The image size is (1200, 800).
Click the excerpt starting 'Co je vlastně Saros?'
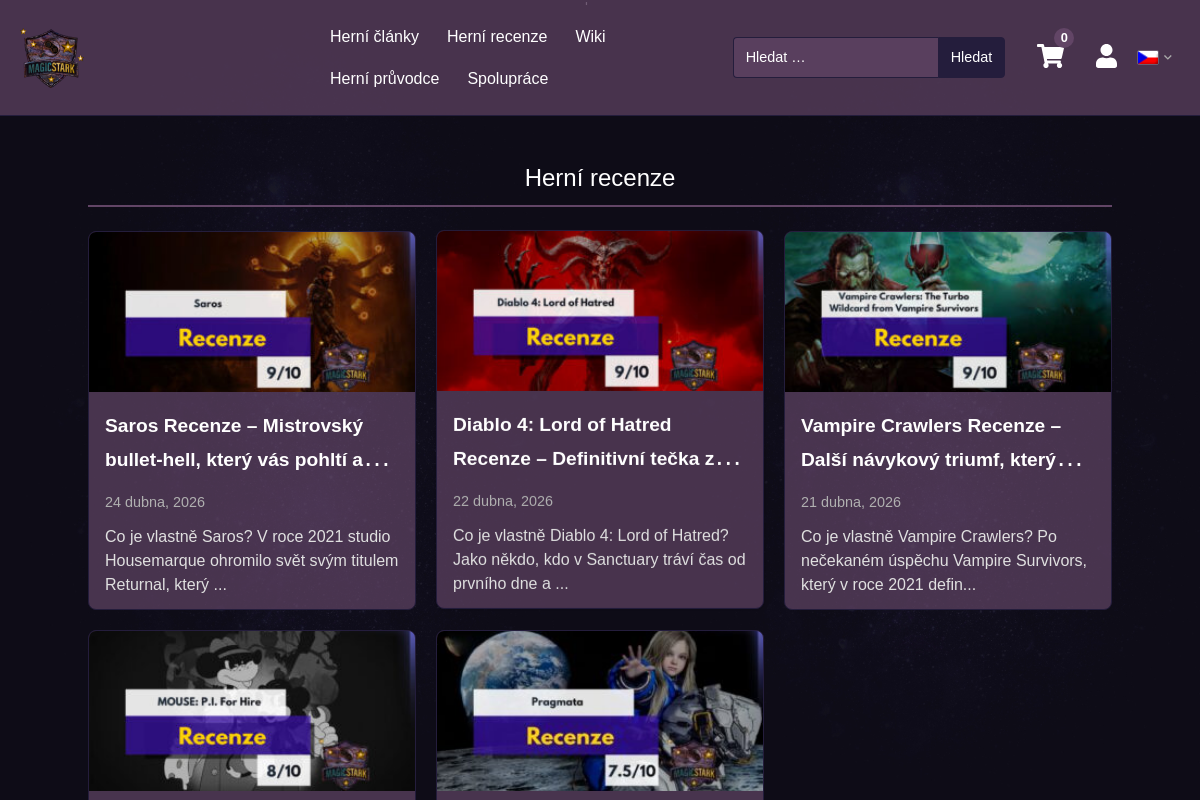252,560
